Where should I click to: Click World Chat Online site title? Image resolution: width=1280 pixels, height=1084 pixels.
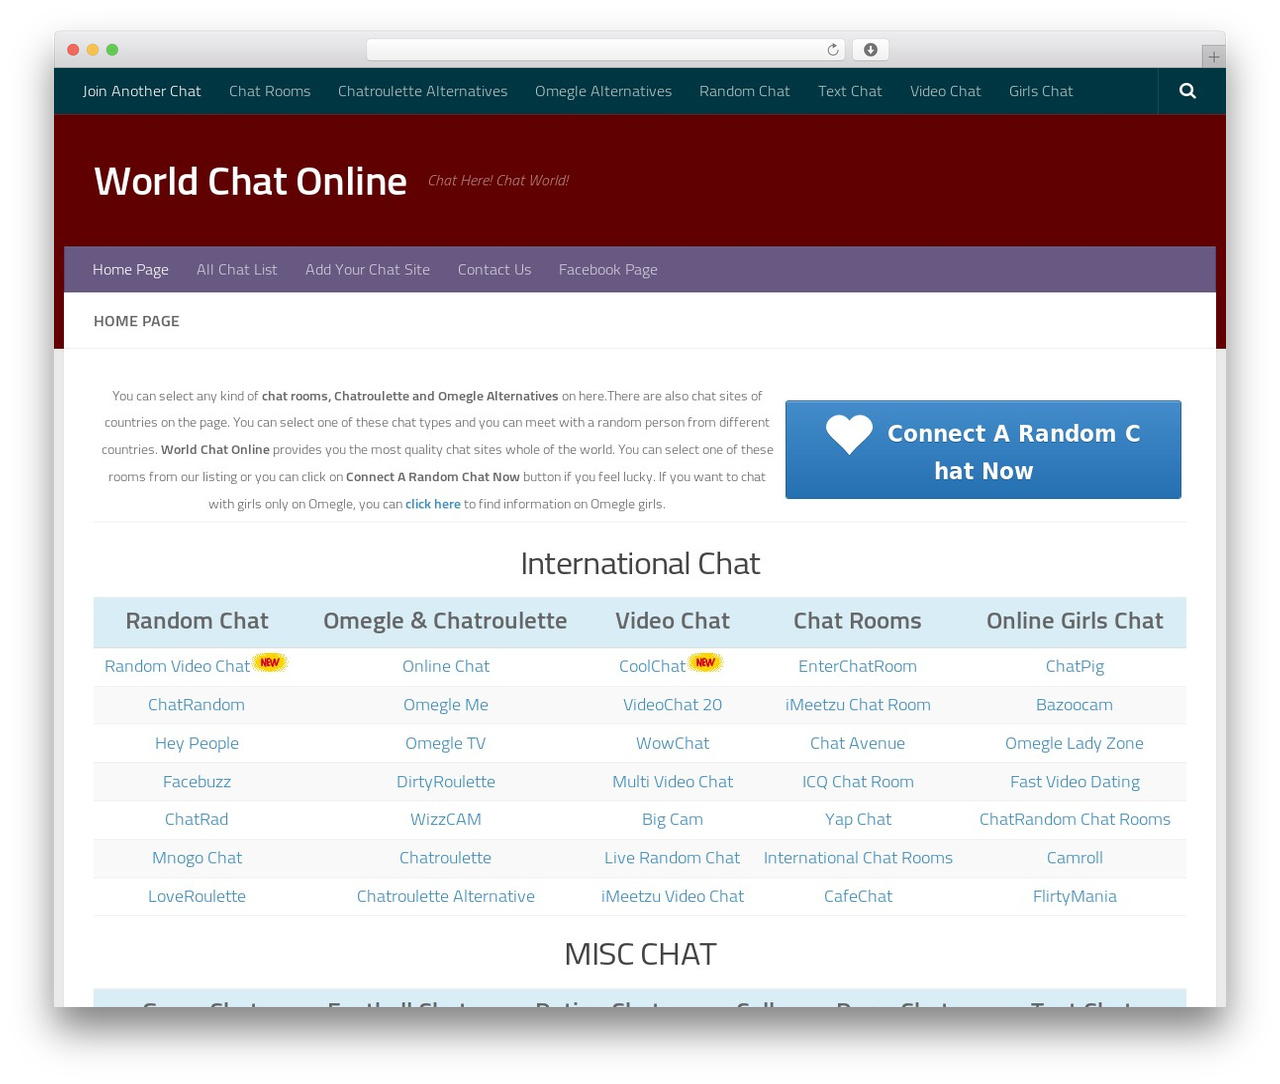[x=250, y=181]
